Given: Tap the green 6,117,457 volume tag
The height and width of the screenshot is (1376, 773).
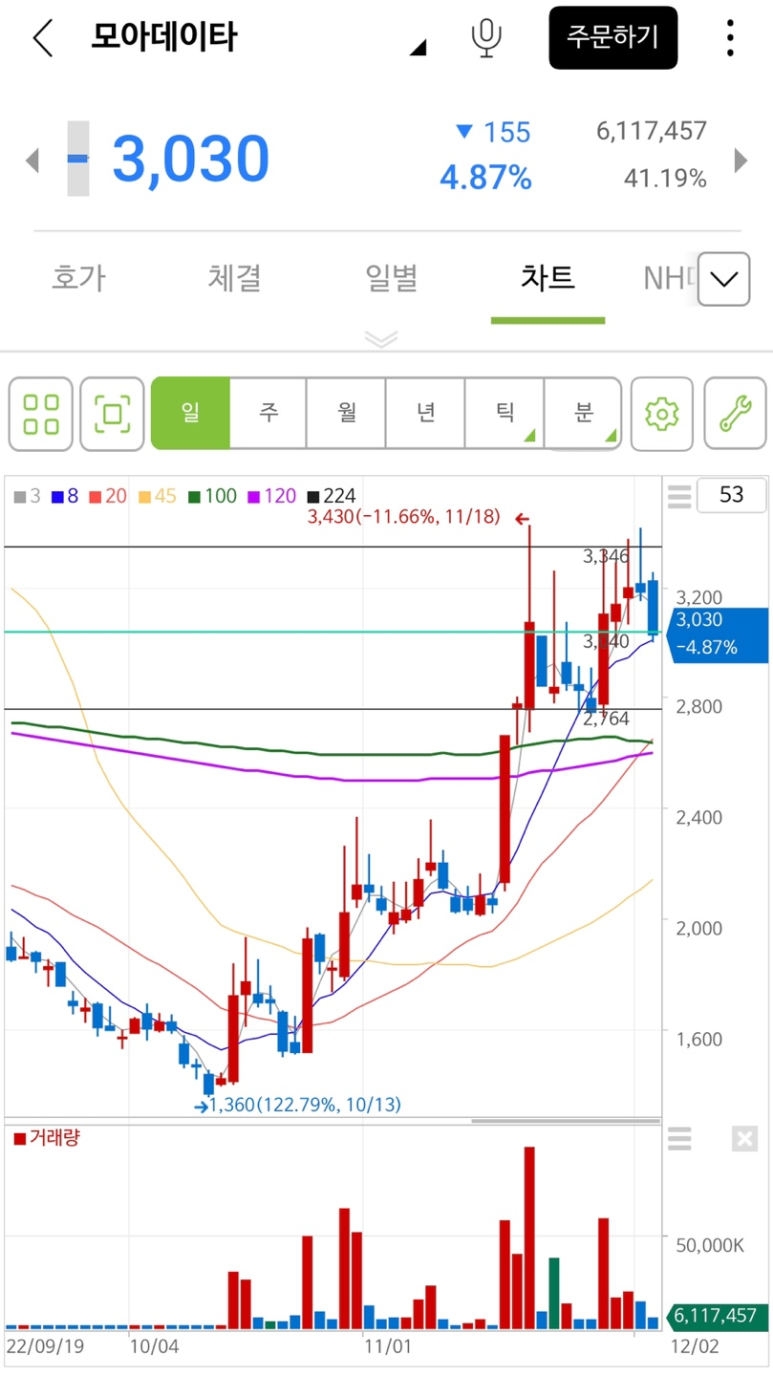Looking at the screenshot, I should point(719,1316).
